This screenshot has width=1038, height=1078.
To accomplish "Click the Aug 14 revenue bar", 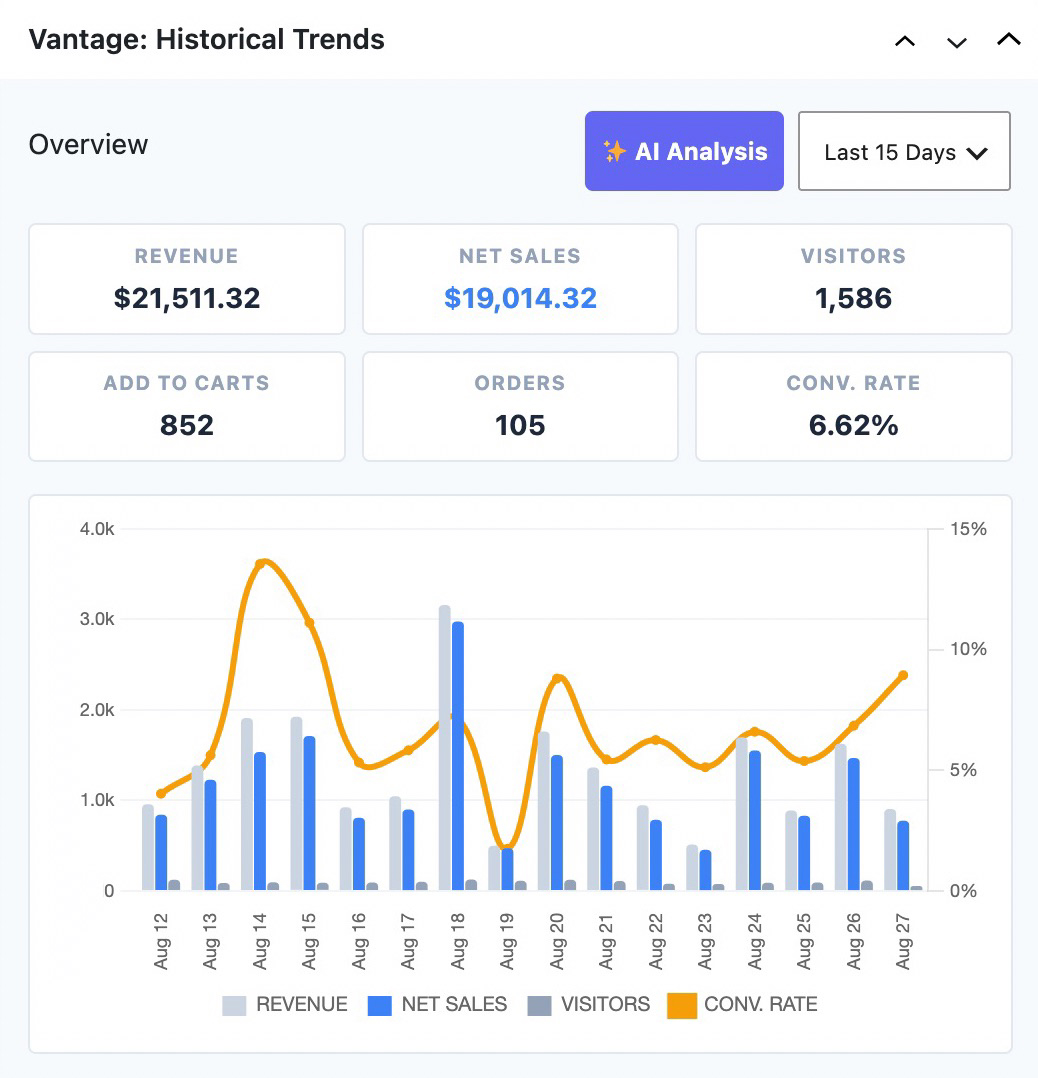I will [247, 804].
